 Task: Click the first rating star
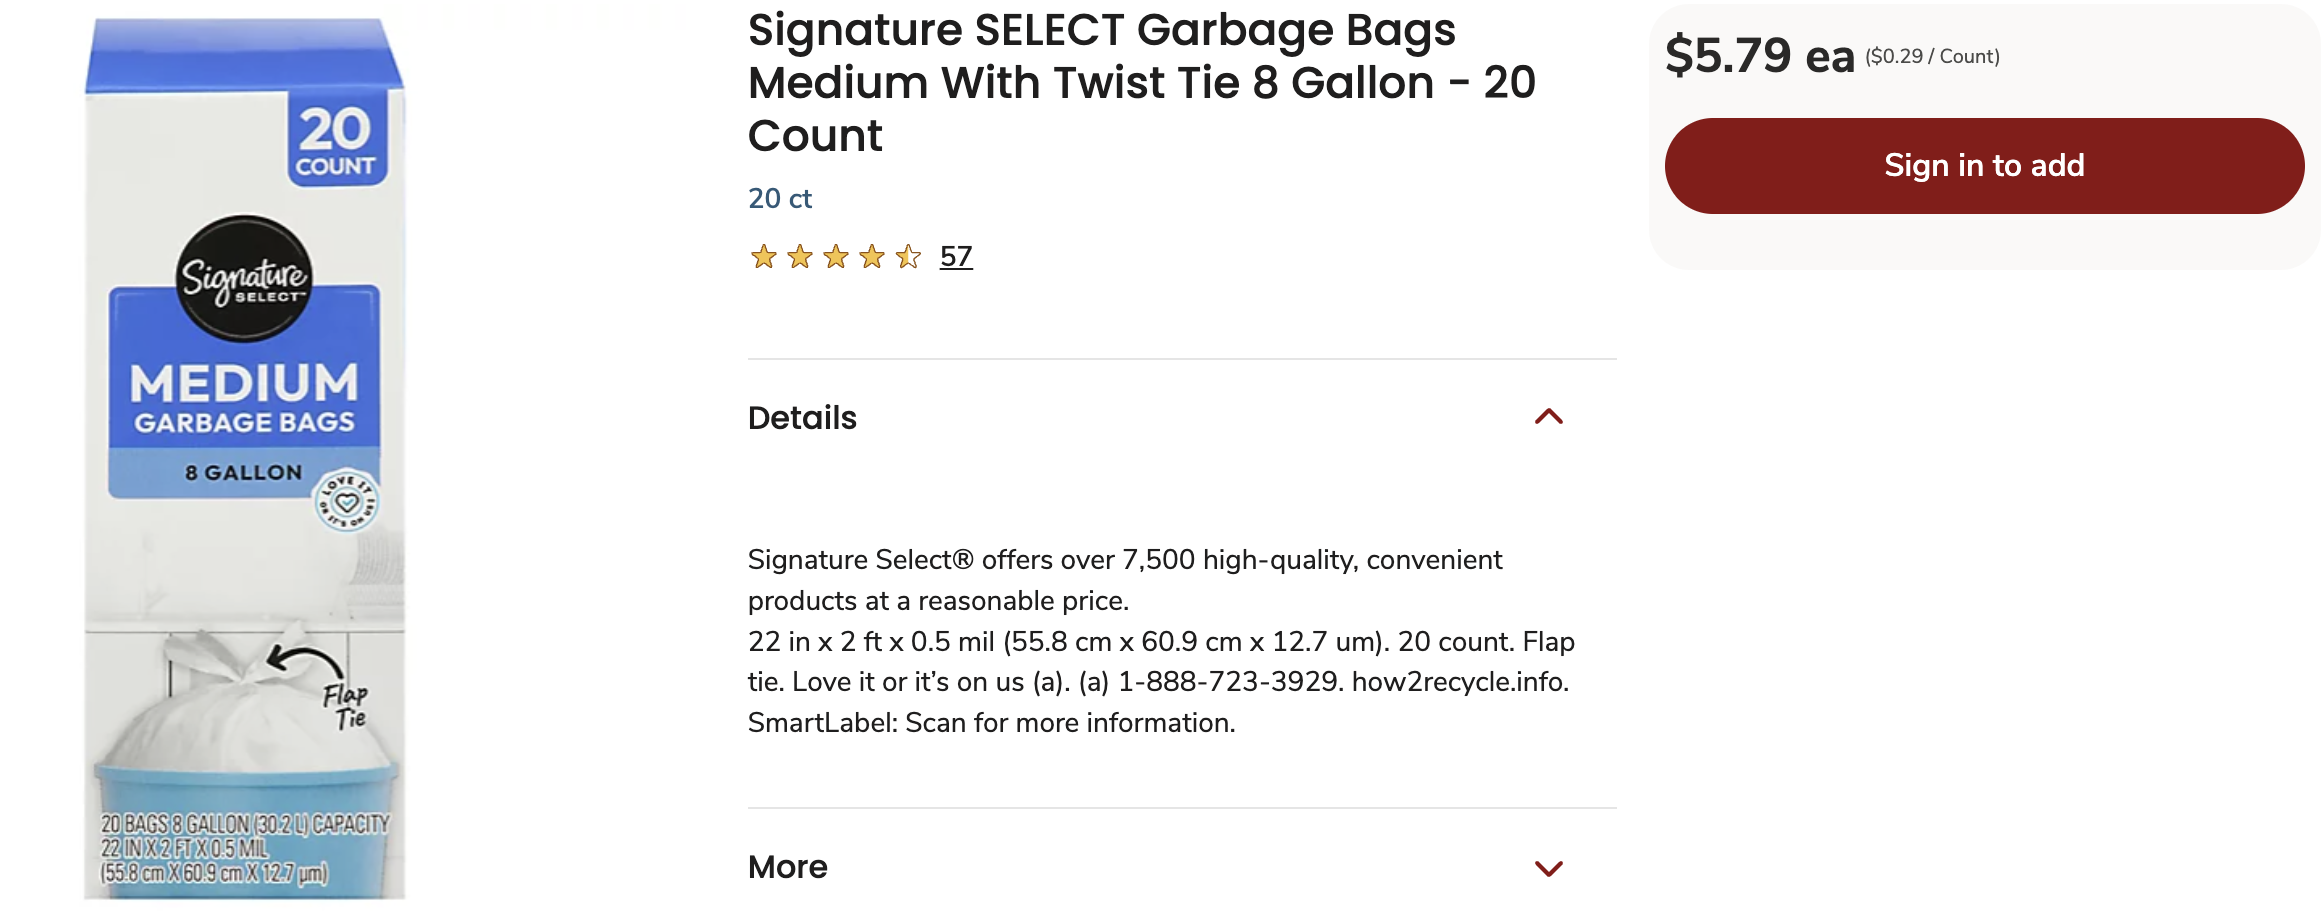pos(764,257)
